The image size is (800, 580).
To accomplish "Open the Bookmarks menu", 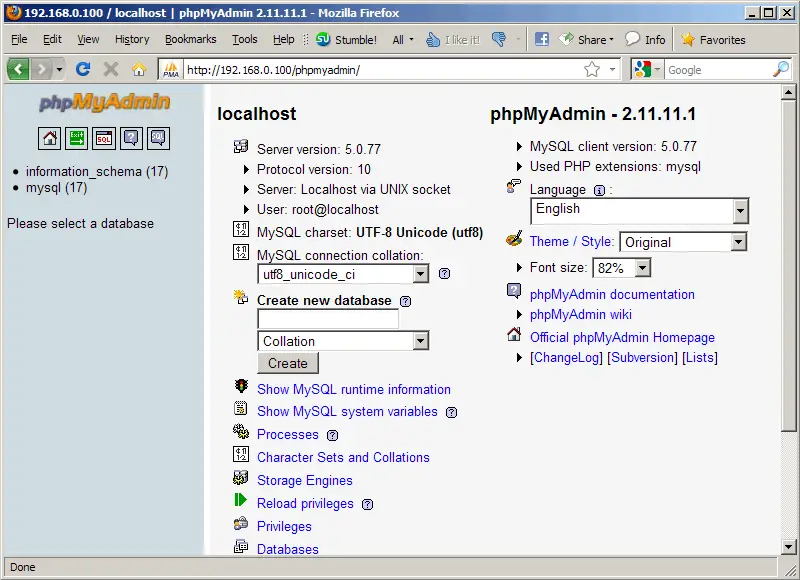I will coord(190,39).
